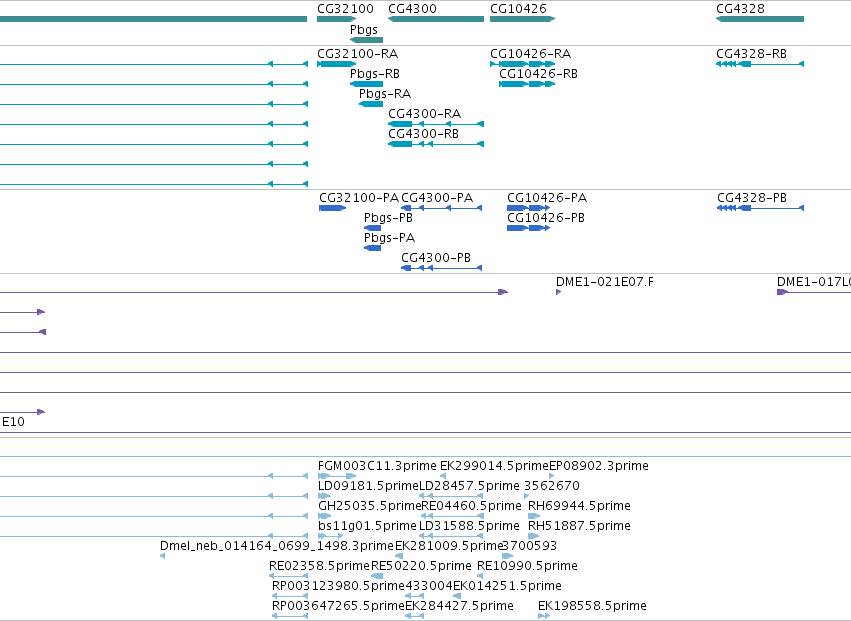Select the LD09181.5prime EST label
This screenshot has height=621, width=851.
(369, 486)
